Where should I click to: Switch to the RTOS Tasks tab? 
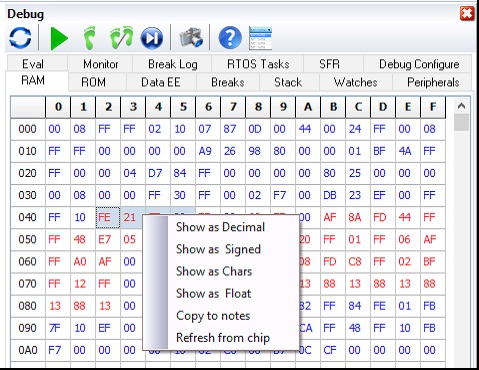pyautogui.click(x=258, y=64)
